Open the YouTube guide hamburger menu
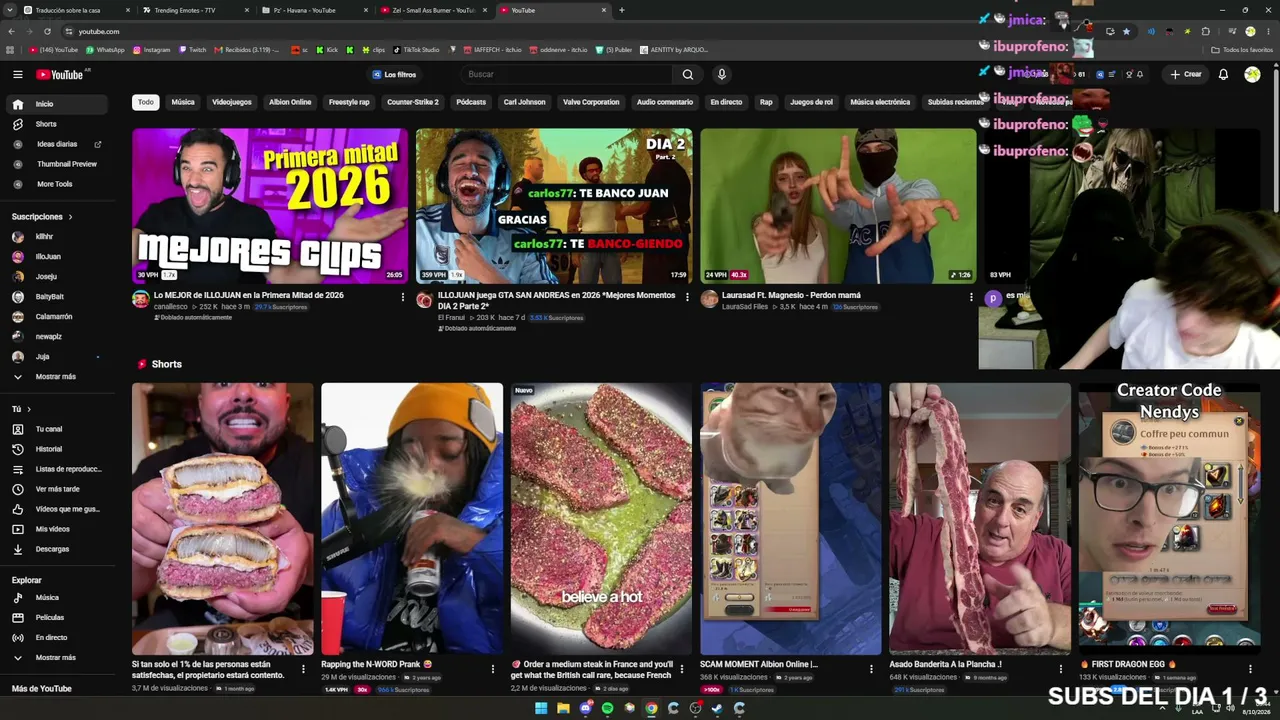 pyautogui.click(x=17, y=74)
